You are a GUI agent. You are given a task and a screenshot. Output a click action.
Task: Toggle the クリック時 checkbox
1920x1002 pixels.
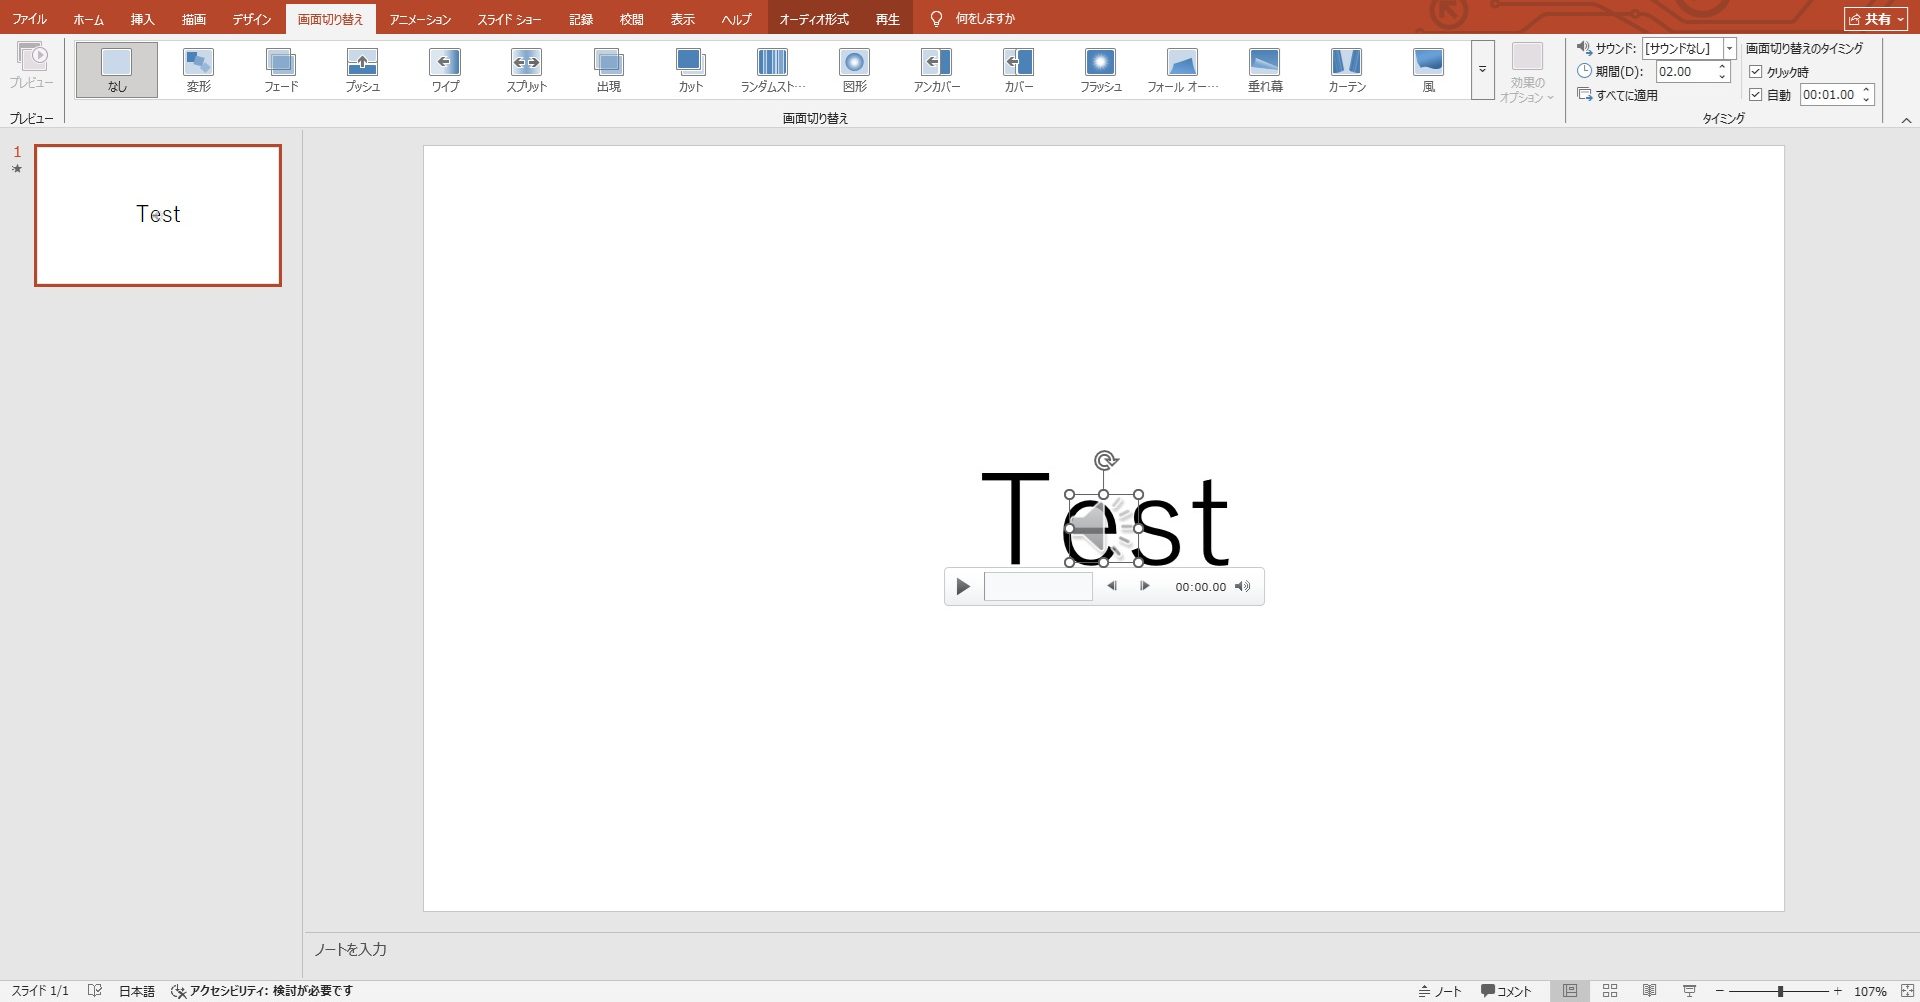coord(1755,72)
